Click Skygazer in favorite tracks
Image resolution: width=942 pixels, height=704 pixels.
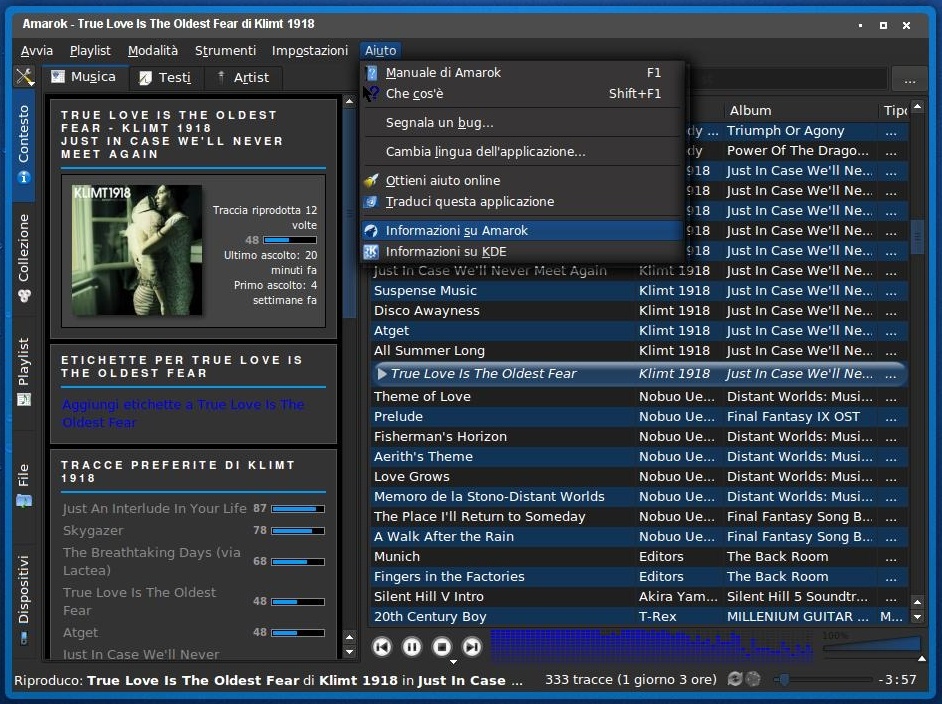[93, 530]
